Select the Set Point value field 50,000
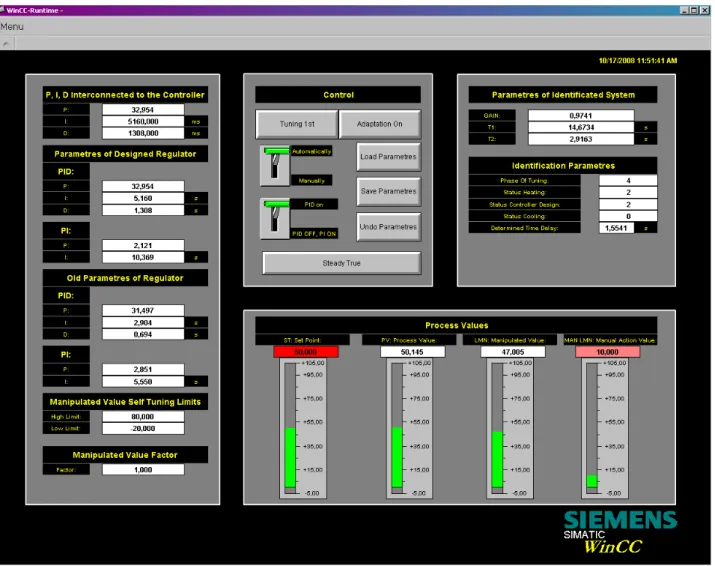Viewport: 715px width, 566px height. pyautogui.click(x=306, y=352)
